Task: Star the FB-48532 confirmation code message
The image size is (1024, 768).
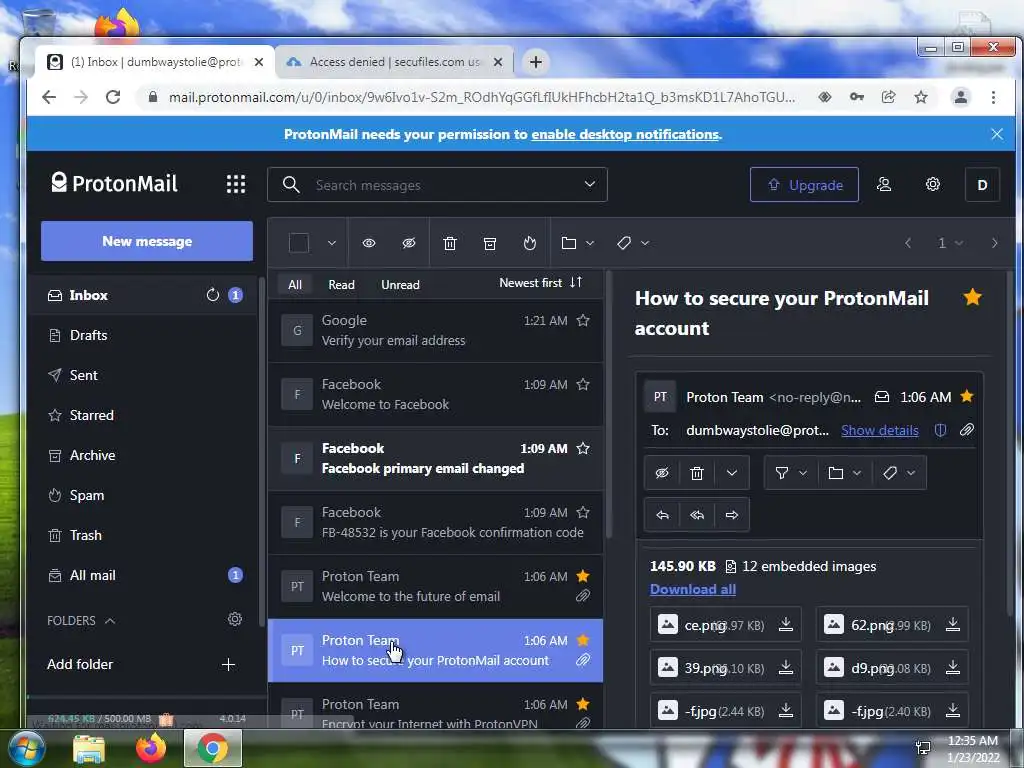Action: pyautogui.click(x=583, y=512)
